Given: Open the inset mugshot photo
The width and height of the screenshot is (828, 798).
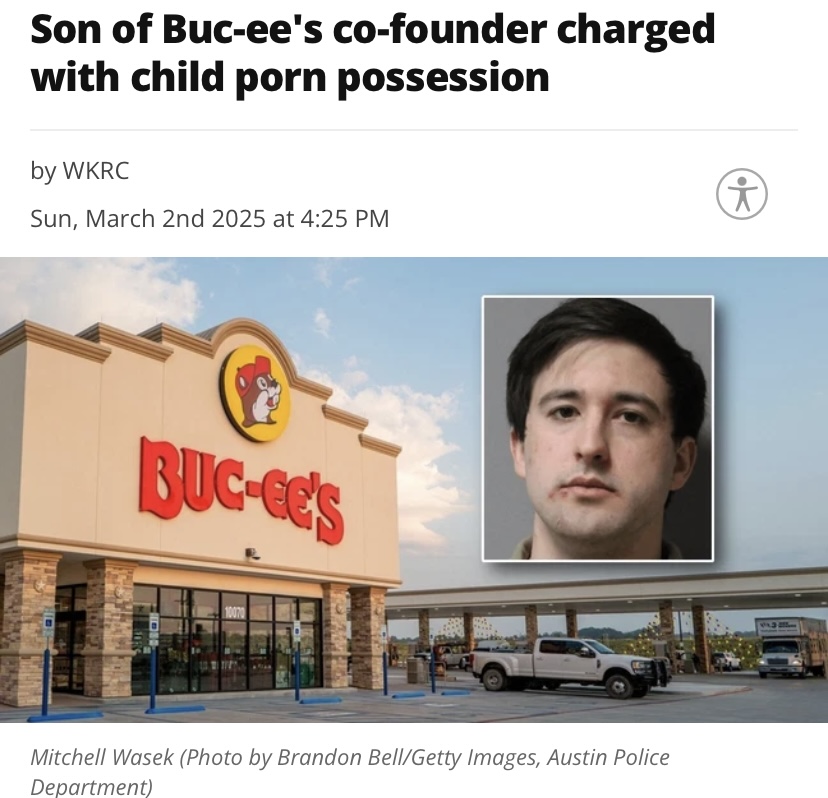Looking at the screenshot, I should coord(598,428).
